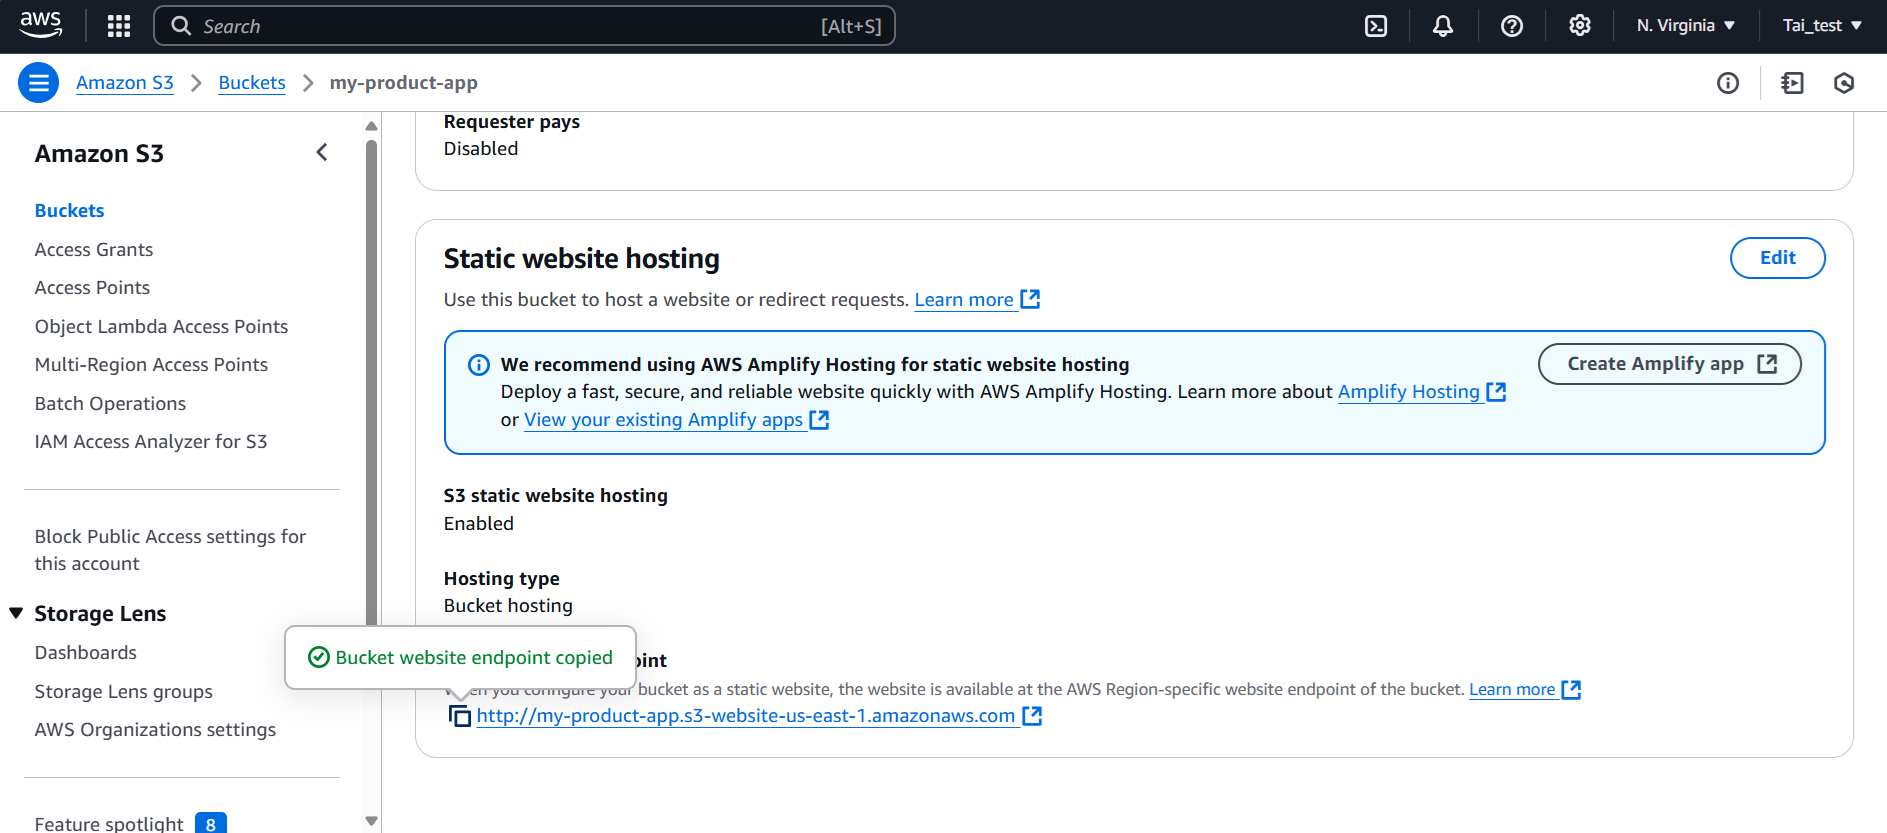Open Storage Lens Dashboards
This screenshot has width=1887, height=833.
pyautogui.click(x=86, y=653)
